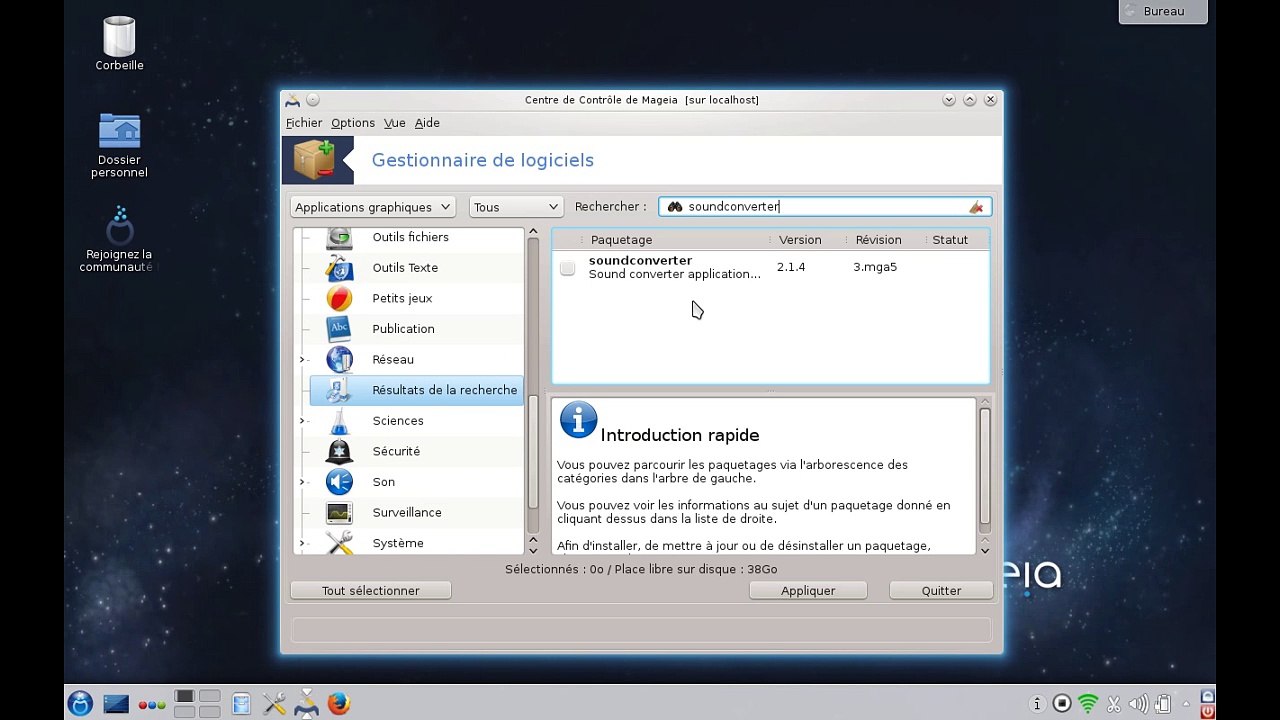Expand the Réseau category tree node
This screenshot has width=1280, height=720.
[302, 360]
